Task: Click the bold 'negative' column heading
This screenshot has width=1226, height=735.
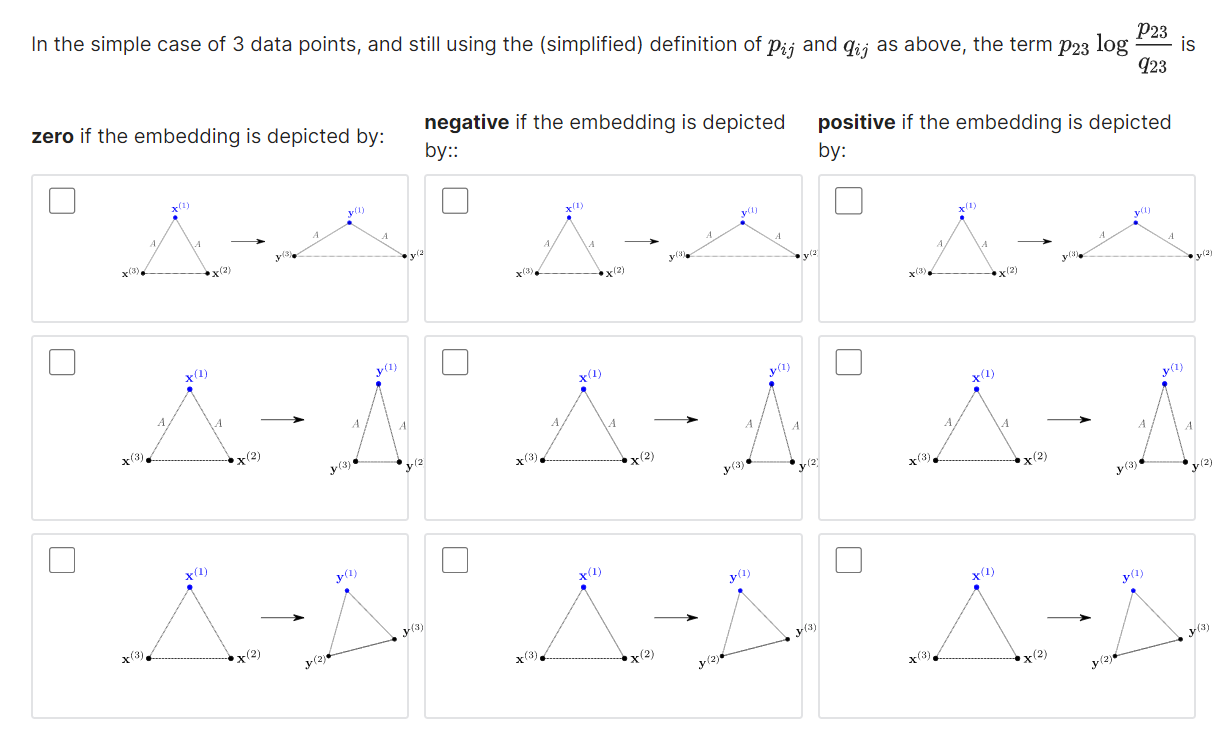Action: [466, 122]
